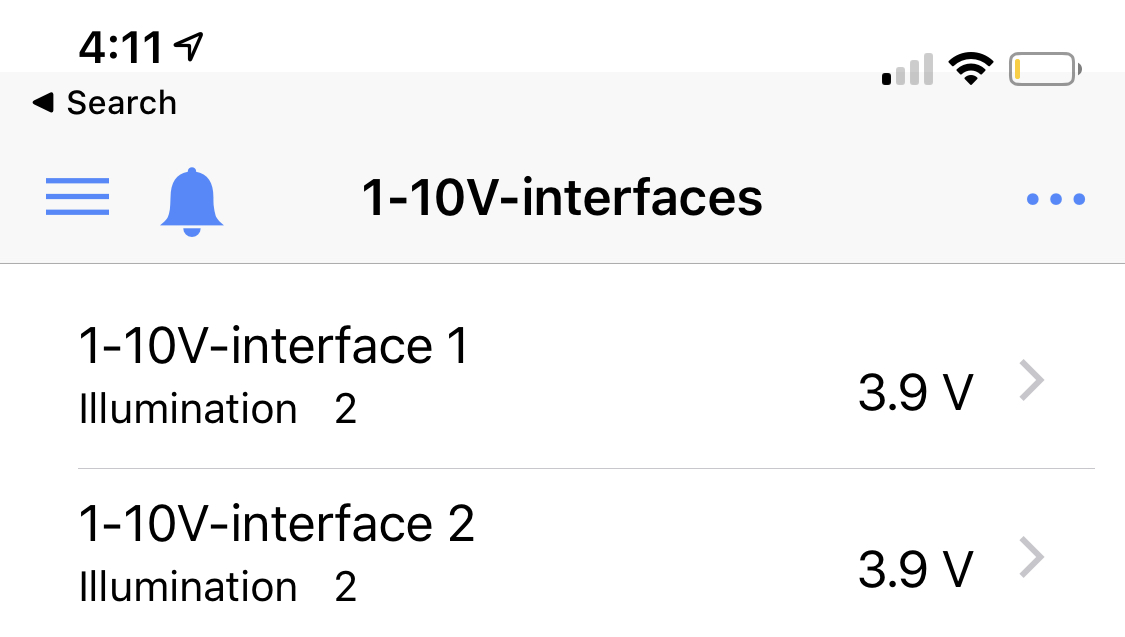Tap Illumination label under interface 2
The height and width of the screenshot is (637, 1125).
[x=187, y=588]
